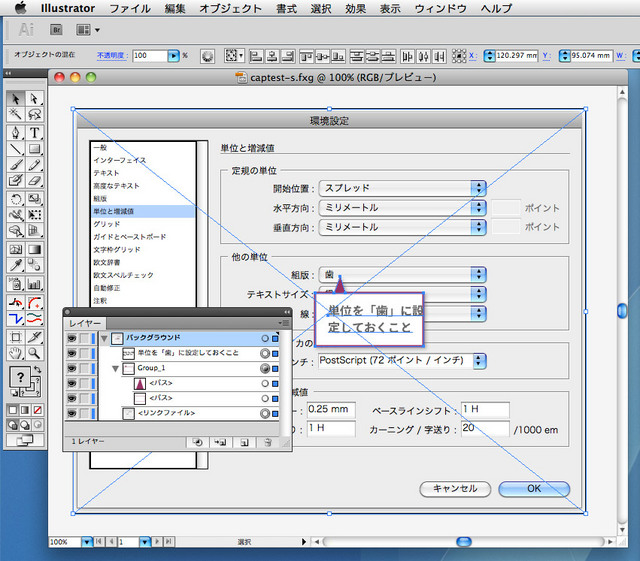Select the Perspective Grid tool
The height and width of the screenshot is (561, 640).
tap(34, 231)
